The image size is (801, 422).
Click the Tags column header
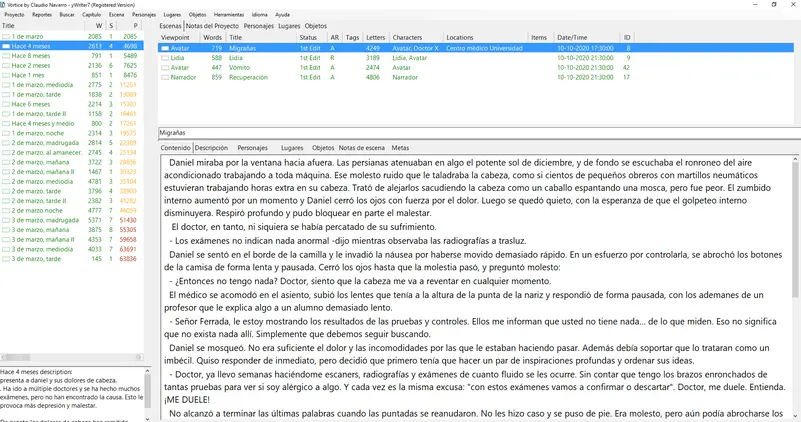352,38
